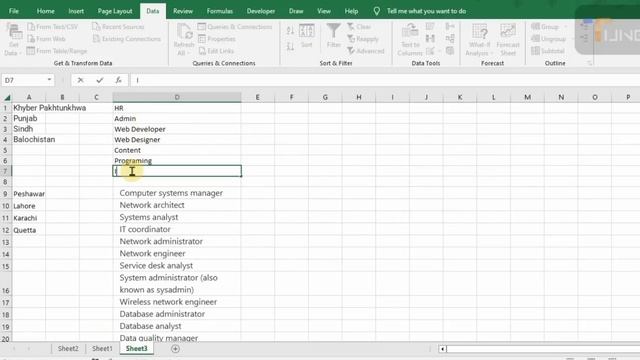This screenshot has height=360, width=640.
Task: Cancel the cell entry
Action: pos(80,80)
